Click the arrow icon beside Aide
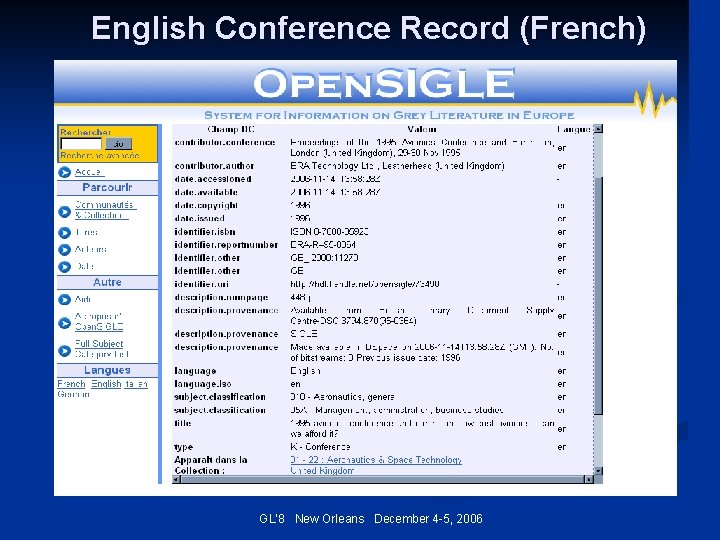 (65, 300)
